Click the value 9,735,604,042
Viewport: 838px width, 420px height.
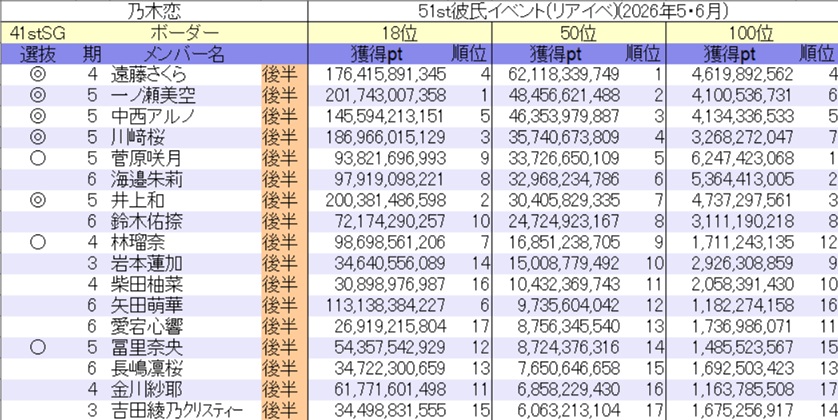pos(569,305)
